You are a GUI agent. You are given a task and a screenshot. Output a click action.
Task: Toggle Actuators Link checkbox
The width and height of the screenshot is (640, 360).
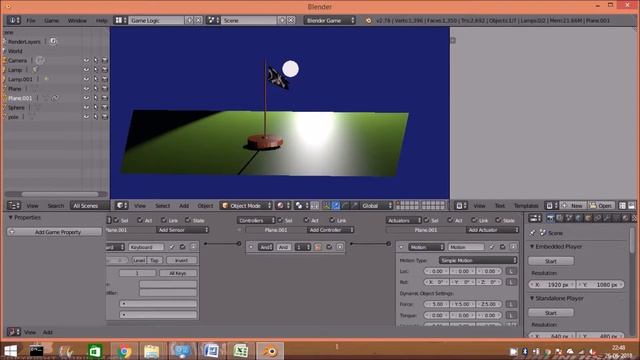tap(474, 220)
